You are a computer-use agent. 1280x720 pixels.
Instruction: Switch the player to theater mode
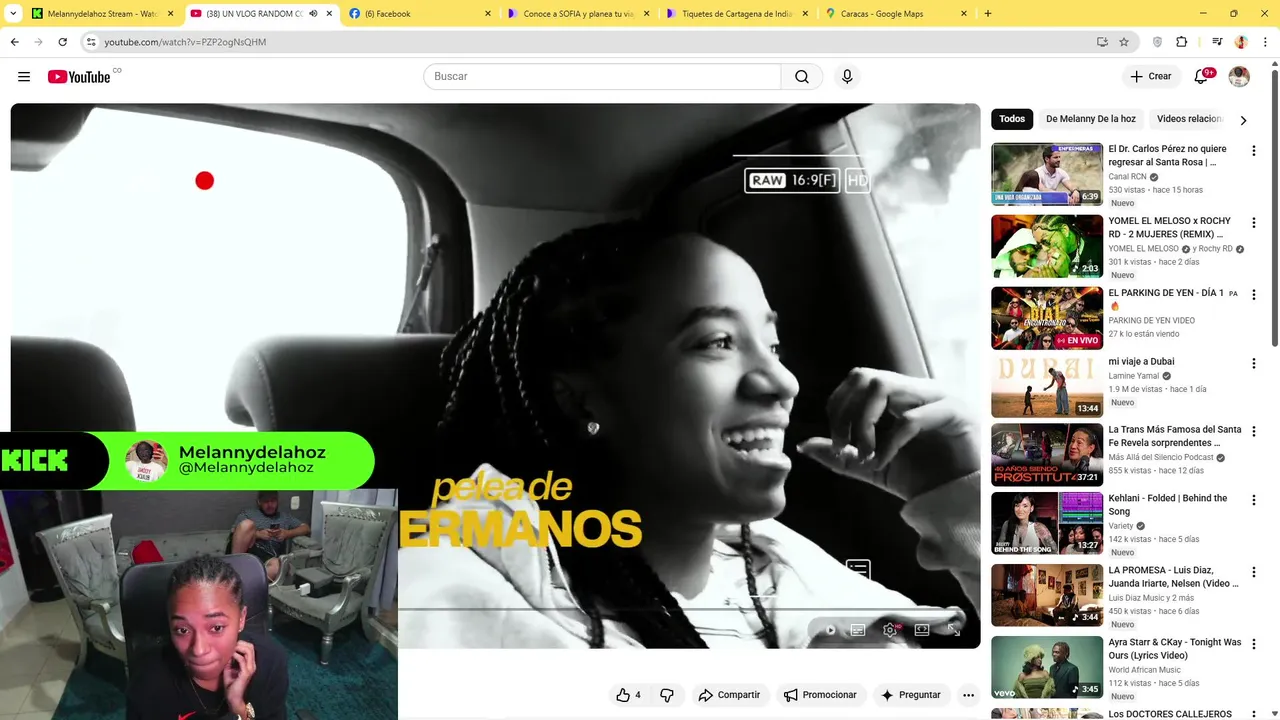tap(922, 630)
